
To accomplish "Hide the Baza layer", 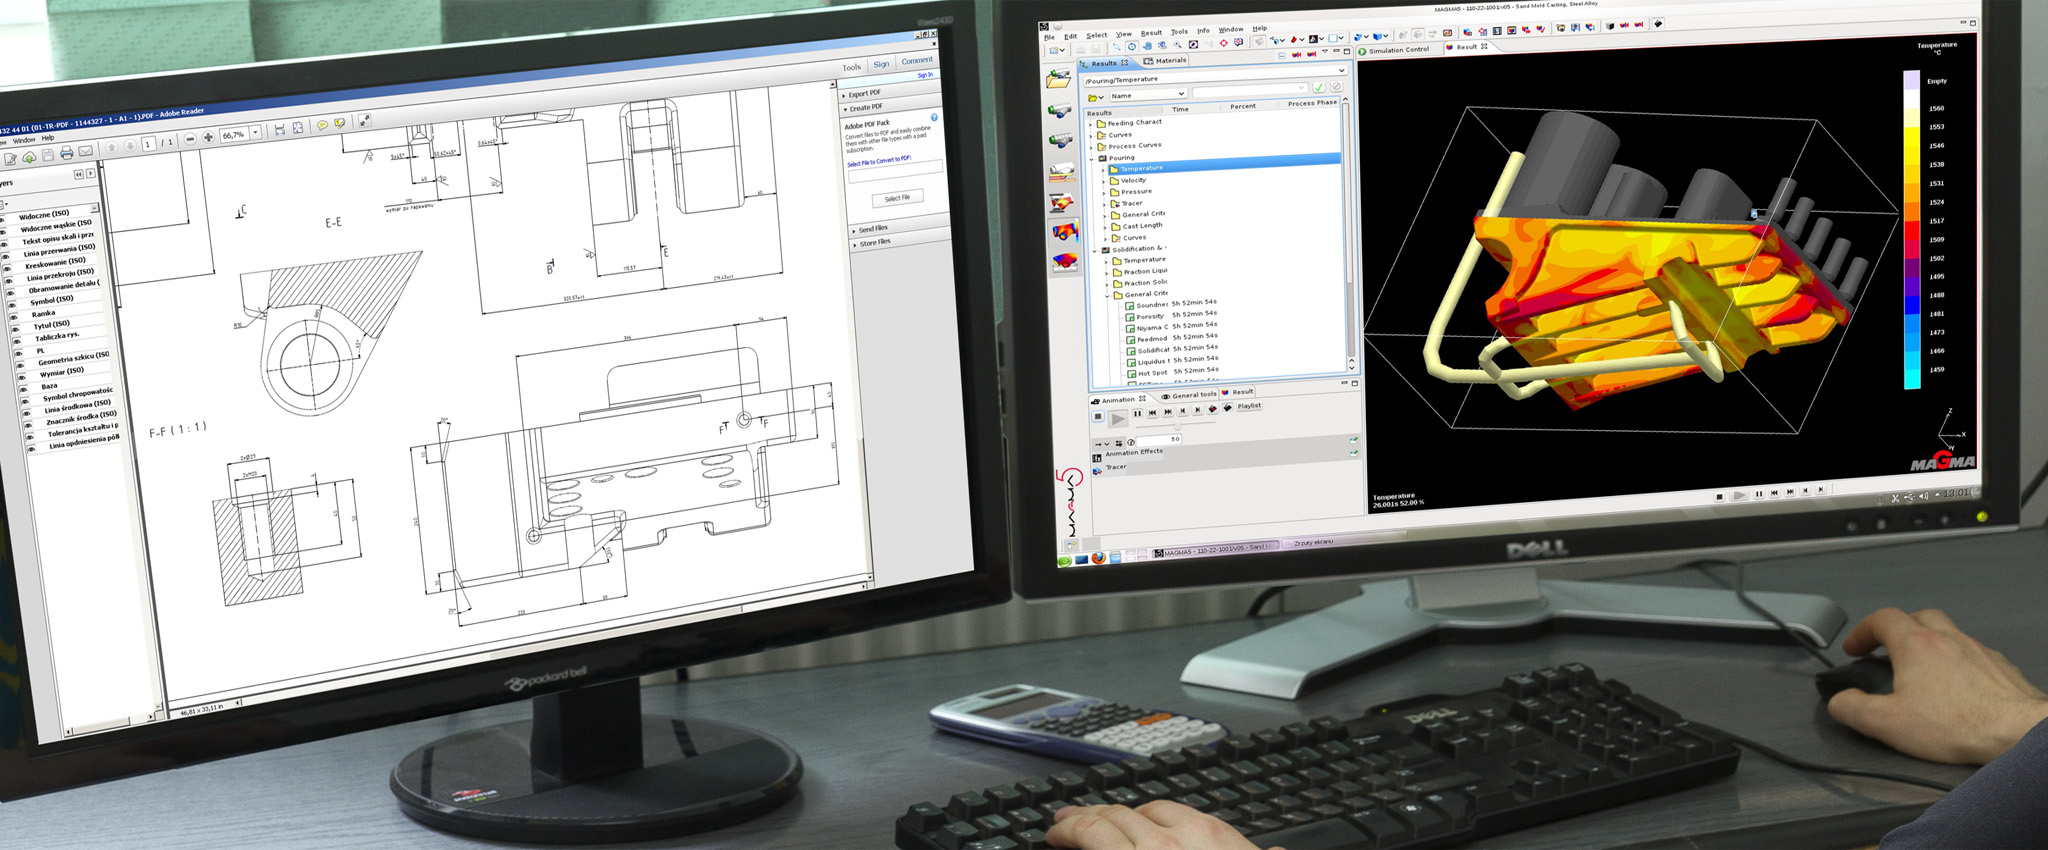I will 23,390.
